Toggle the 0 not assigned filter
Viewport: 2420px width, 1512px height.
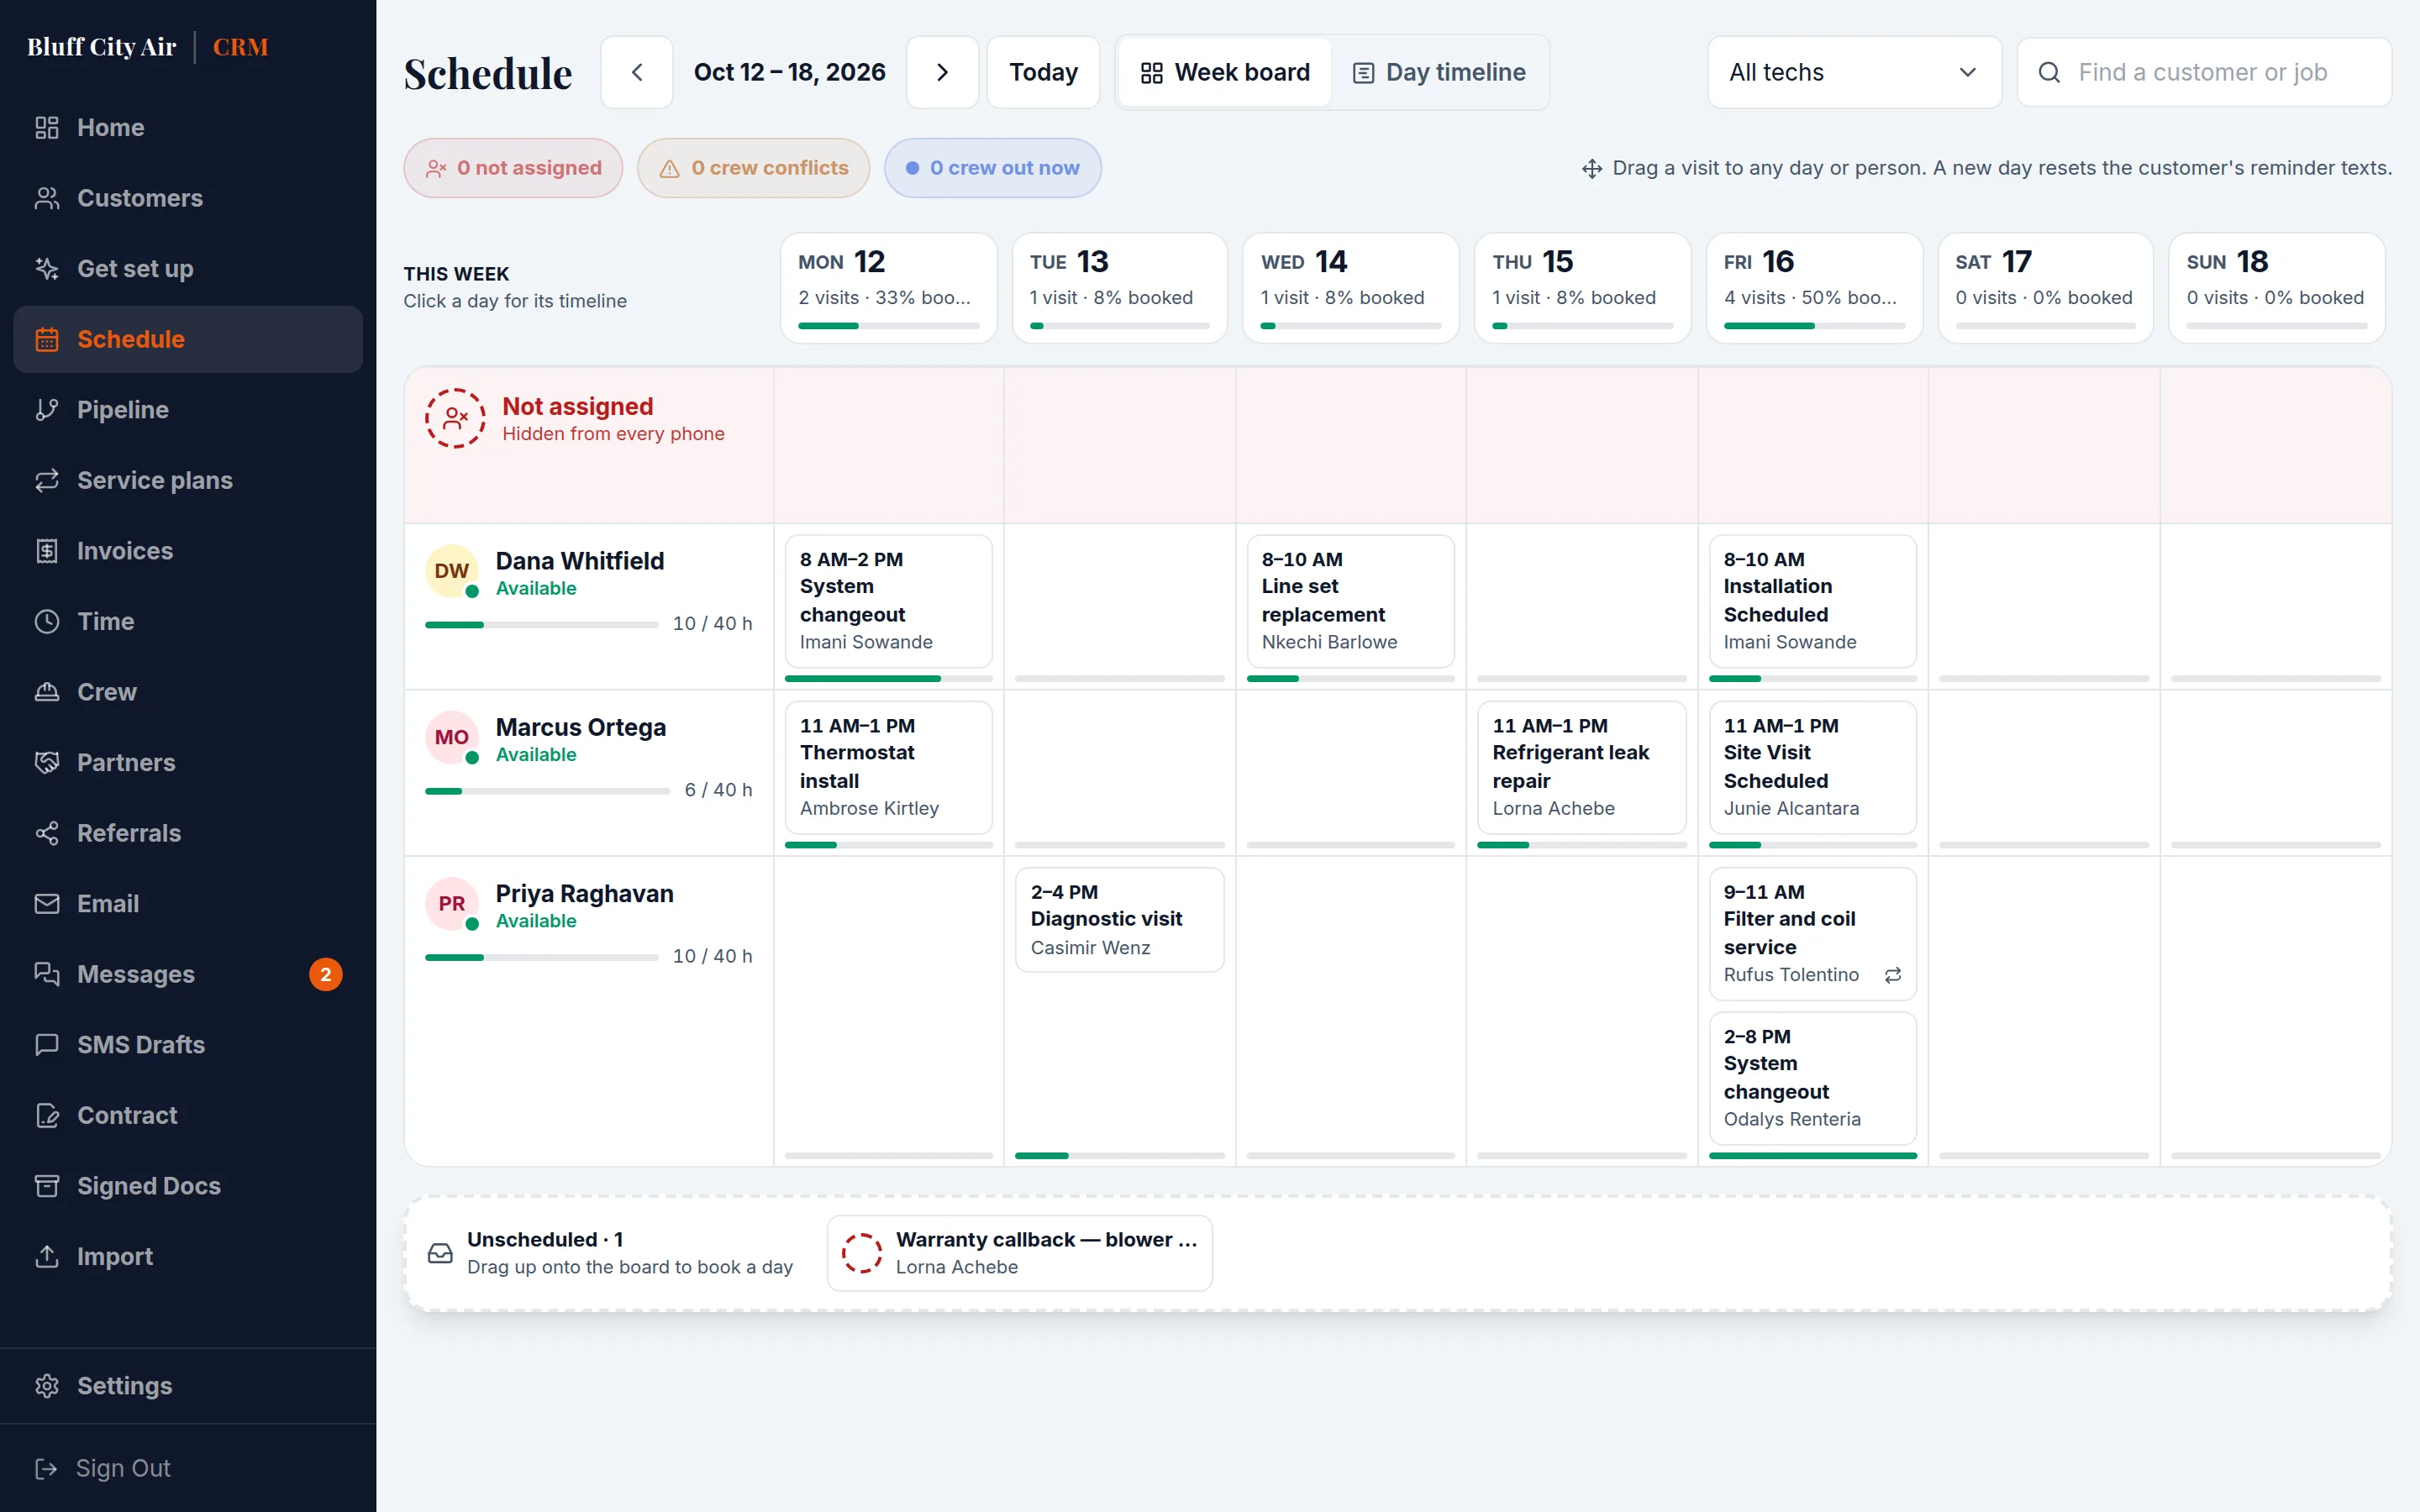tap(513, 168)
